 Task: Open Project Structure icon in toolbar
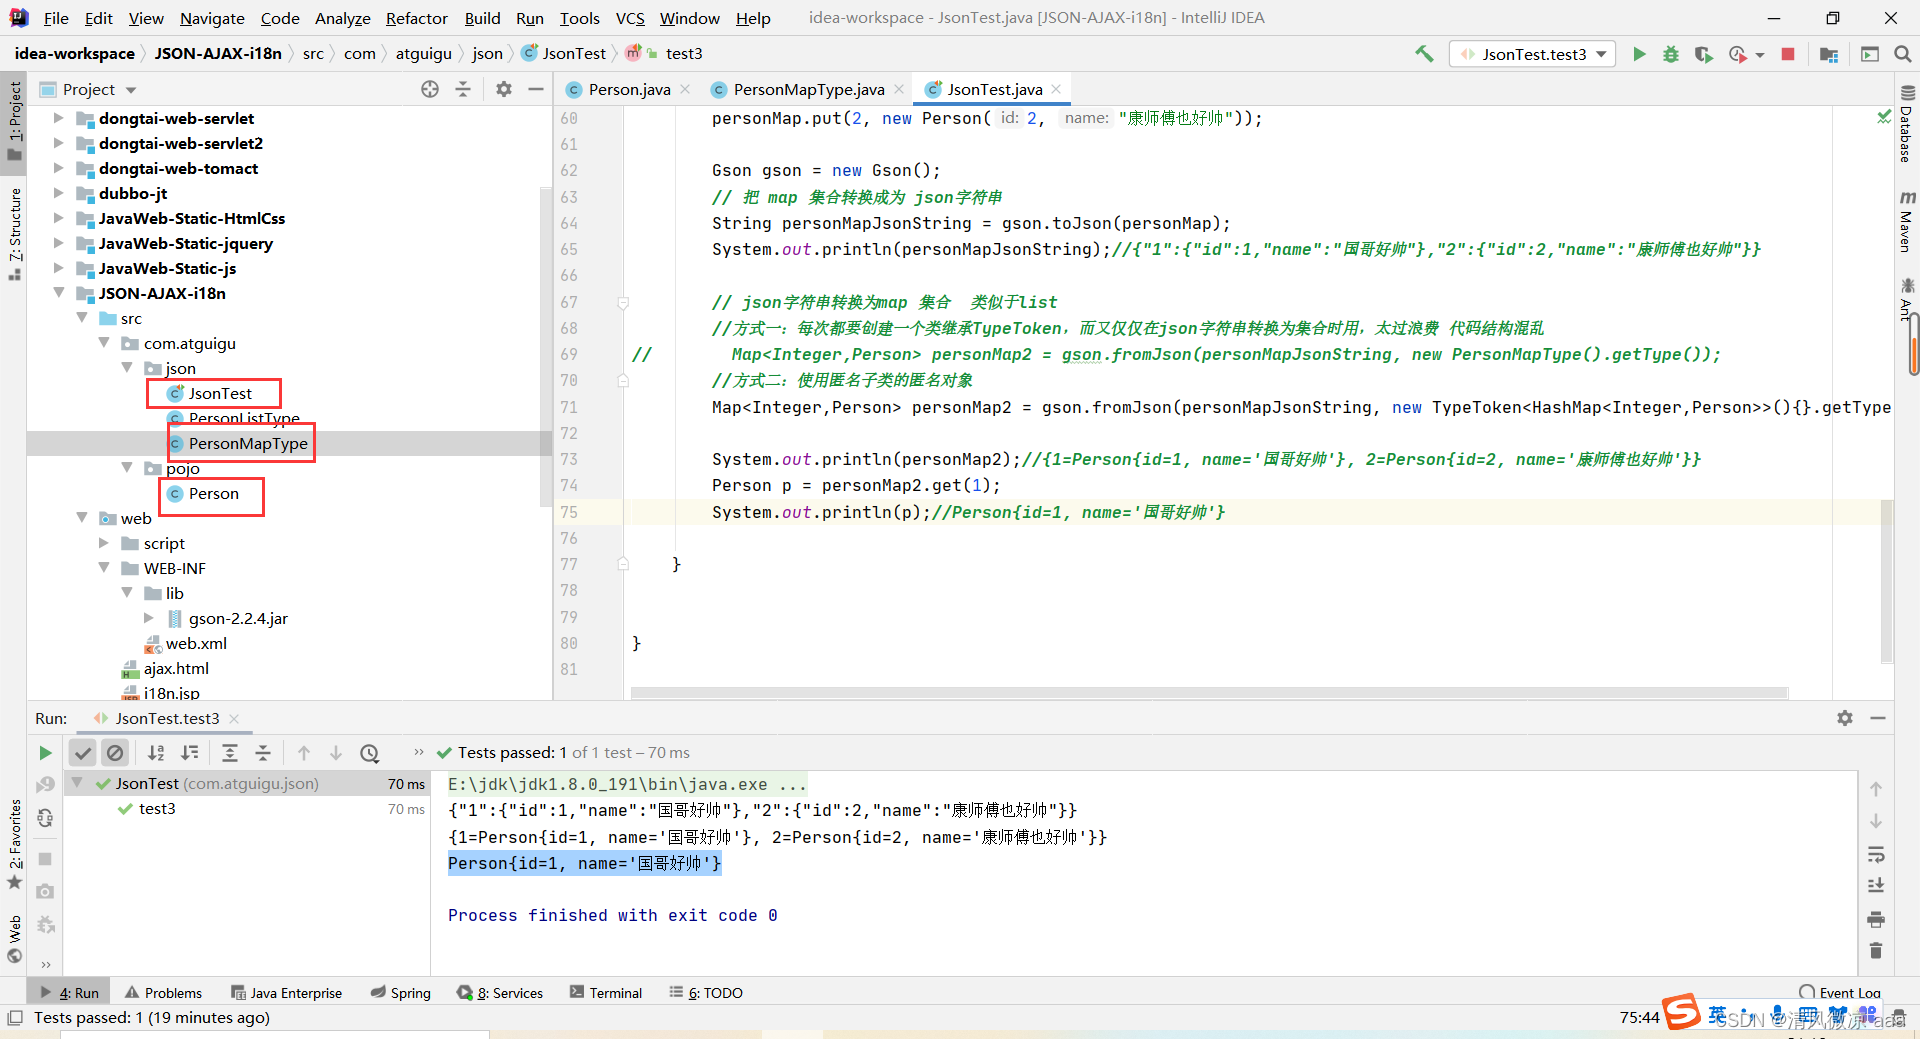1829,54
